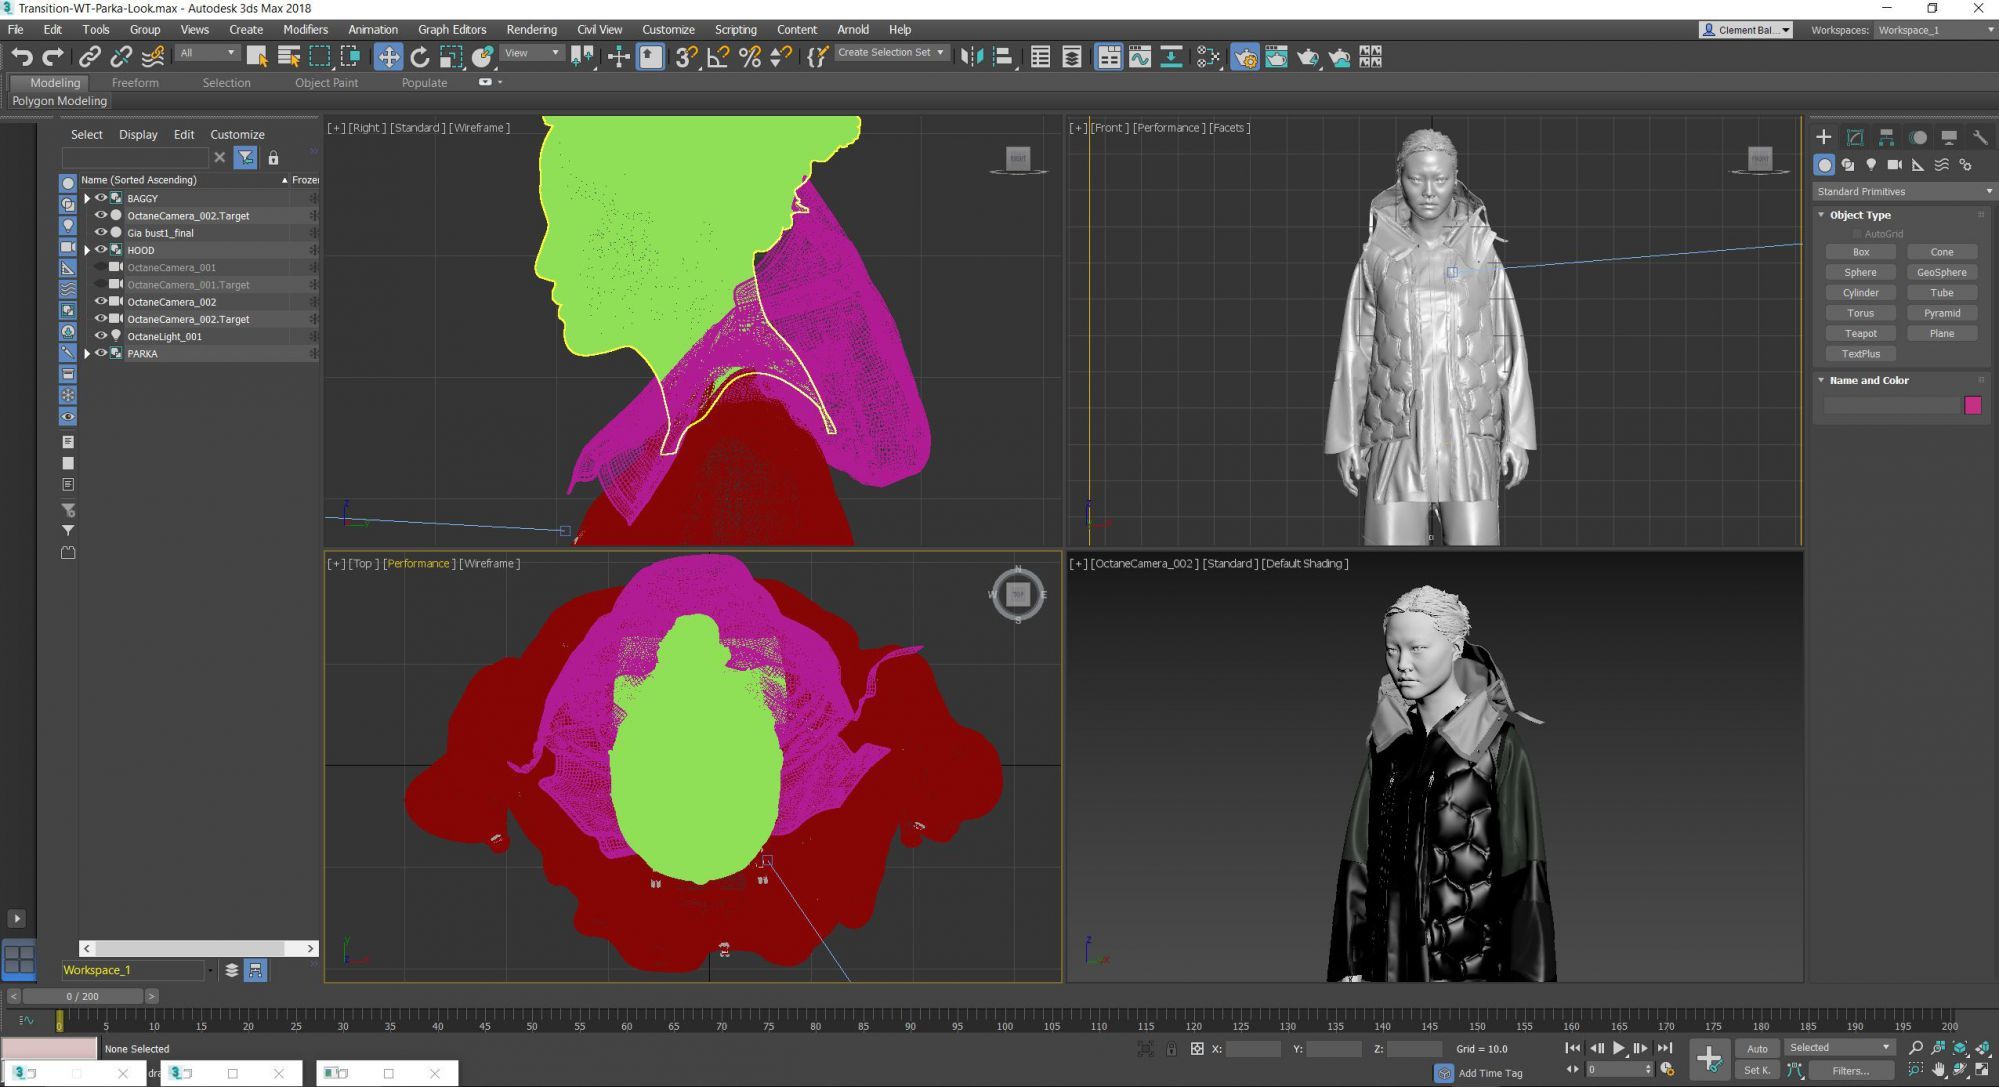Click the teapot Render Production icon
The height and width of the screenshot is (1087, 1999).
click(1307, 57)
